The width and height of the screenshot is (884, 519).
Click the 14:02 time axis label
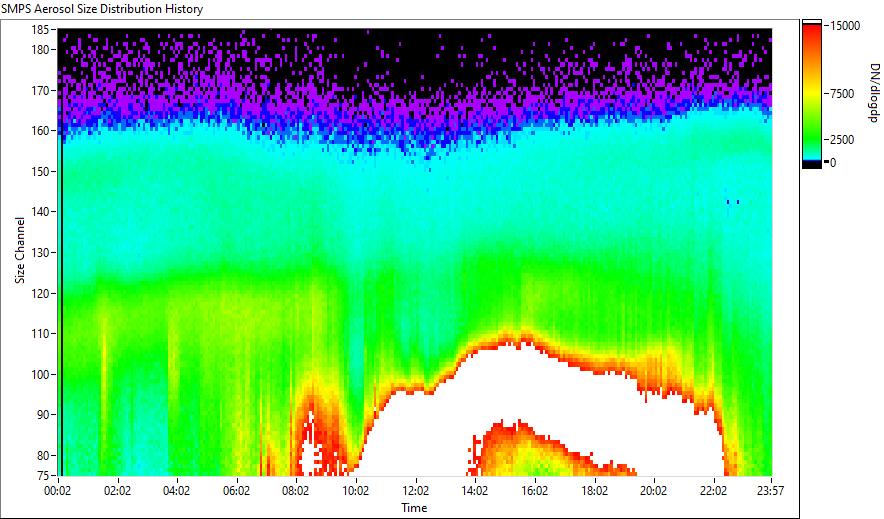[x=475, y=491]
